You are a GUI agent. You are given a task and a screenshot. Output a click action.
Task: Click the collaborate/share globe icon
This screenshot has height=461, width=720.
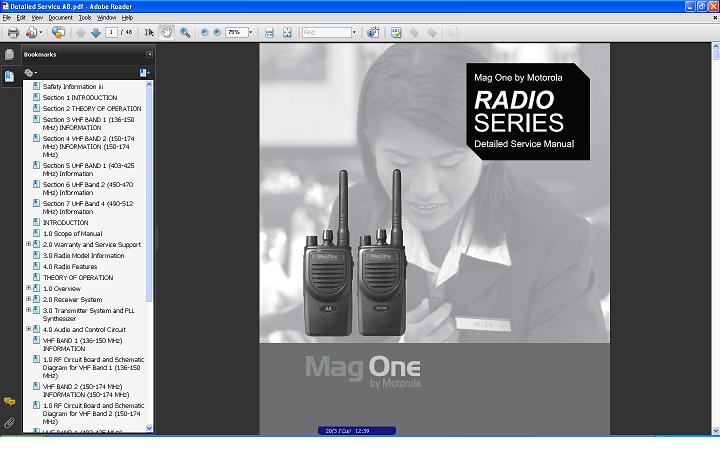point(58,33)
